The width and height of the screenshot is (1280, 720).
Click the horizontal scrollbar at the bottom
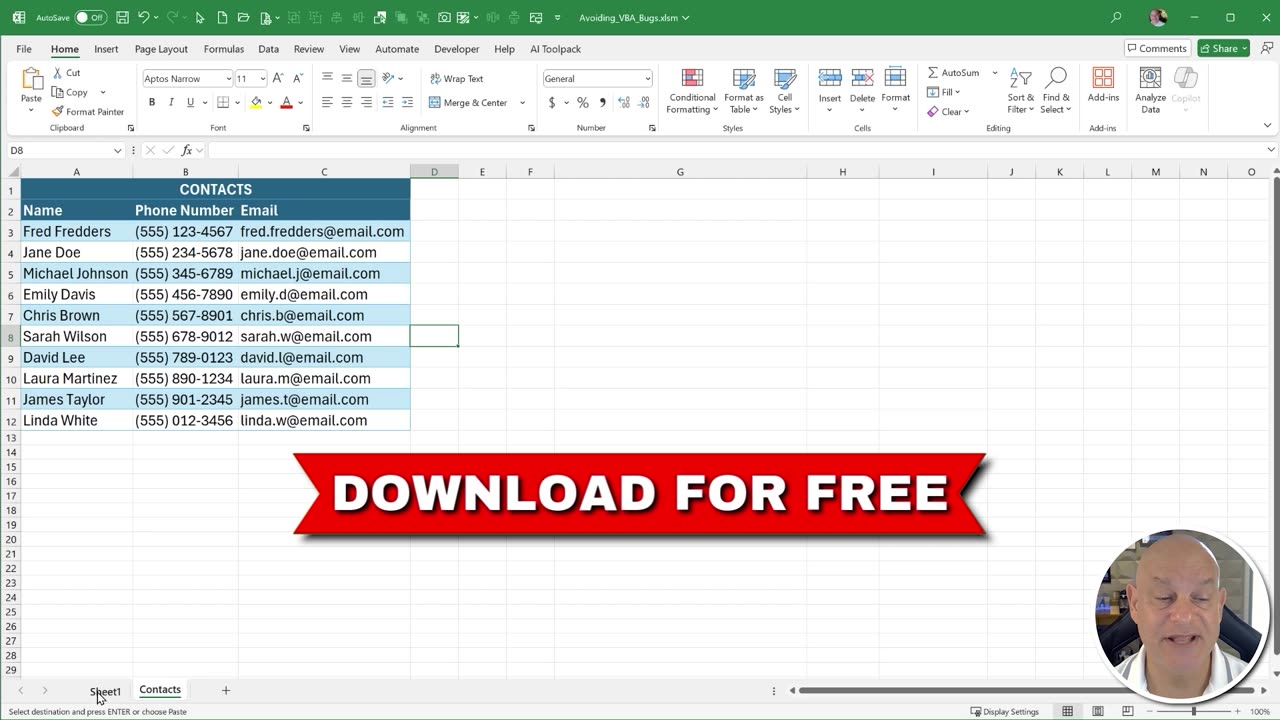pyautogui.click(x=1027, y=690)
